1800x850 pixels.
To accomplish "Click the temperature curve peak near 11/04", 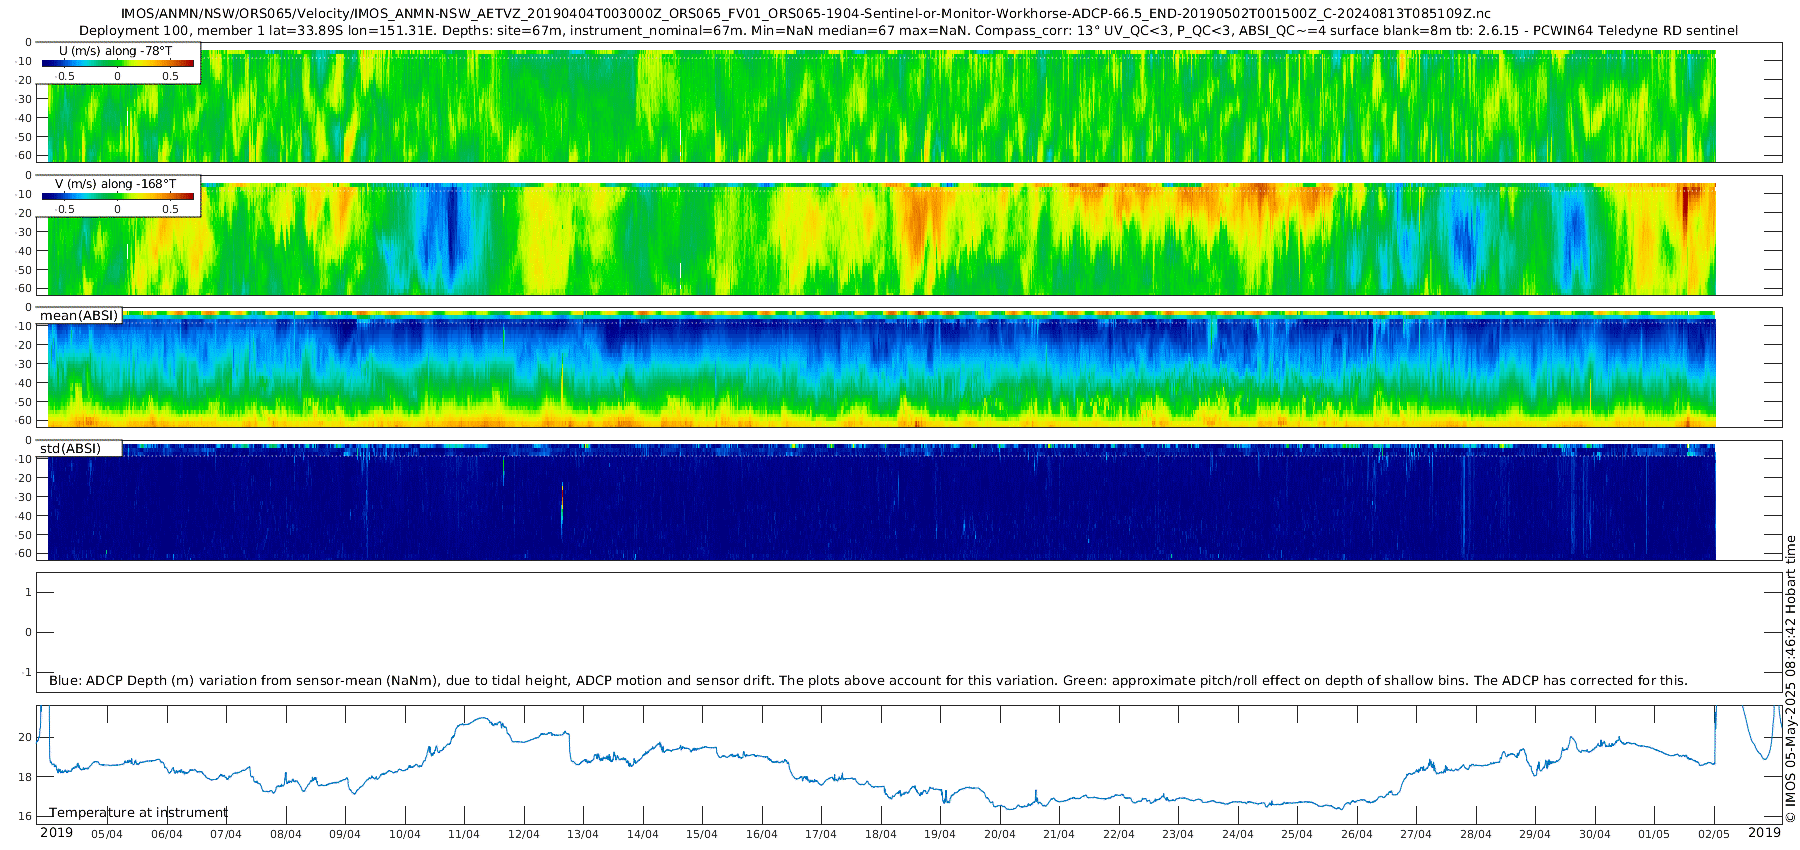I will pos(485,718).
